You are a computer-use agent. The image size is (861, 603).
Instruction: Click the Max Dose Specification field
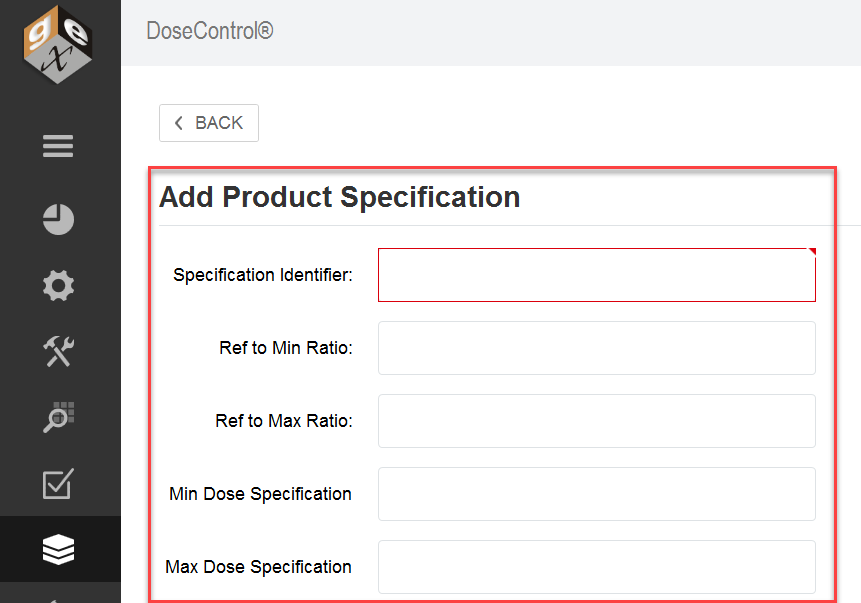[597, 567]
